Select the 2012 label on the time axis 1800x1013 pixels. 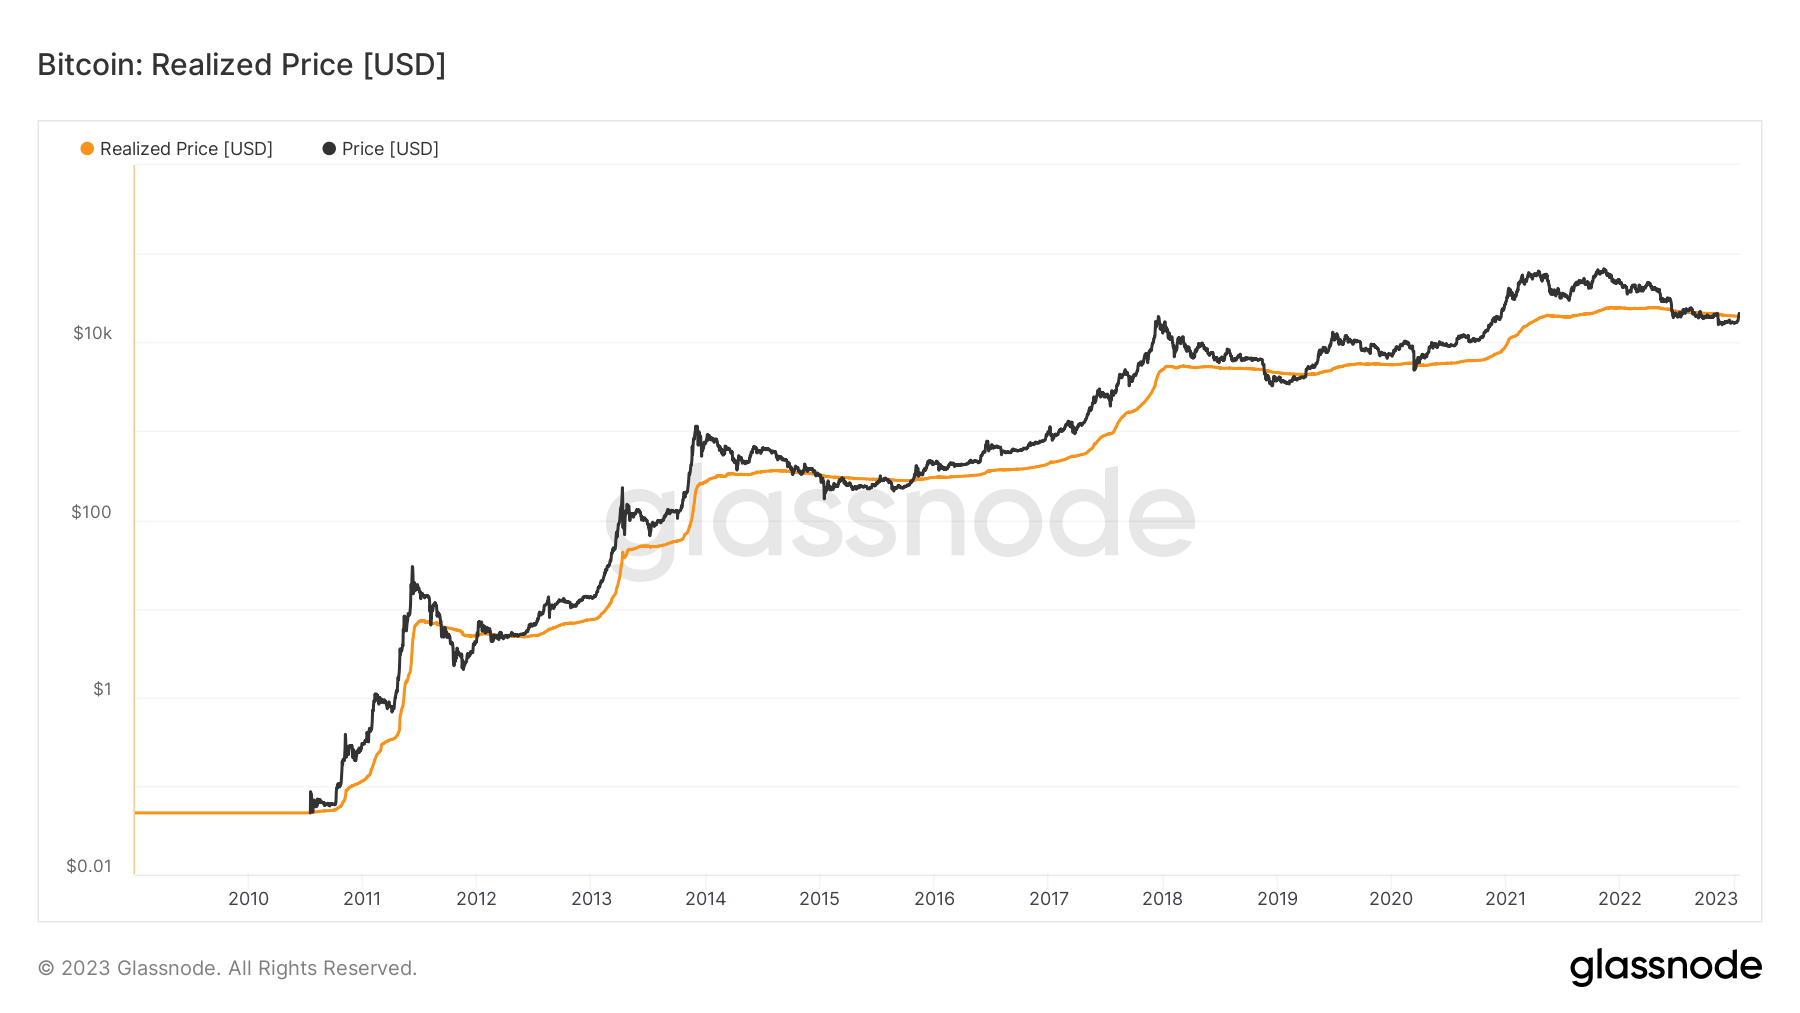(x=476, y=898)
